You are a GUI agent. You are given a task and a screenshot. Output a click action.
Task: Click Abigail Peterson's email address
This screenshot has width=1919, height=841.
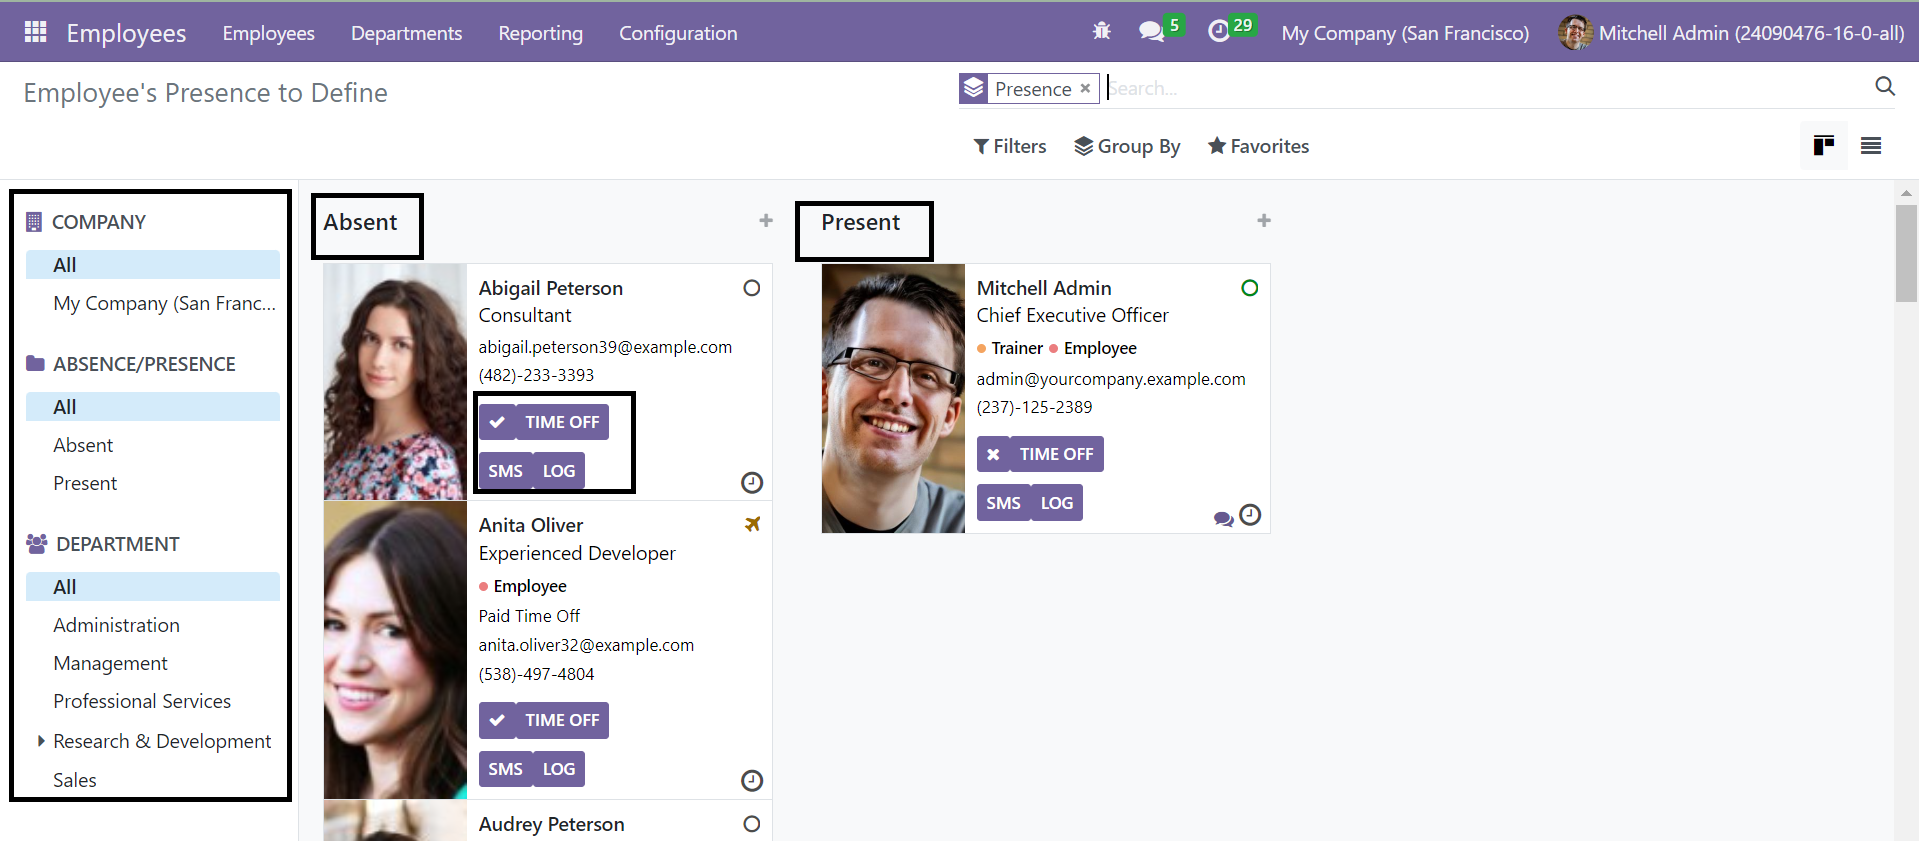coord(605,347)
